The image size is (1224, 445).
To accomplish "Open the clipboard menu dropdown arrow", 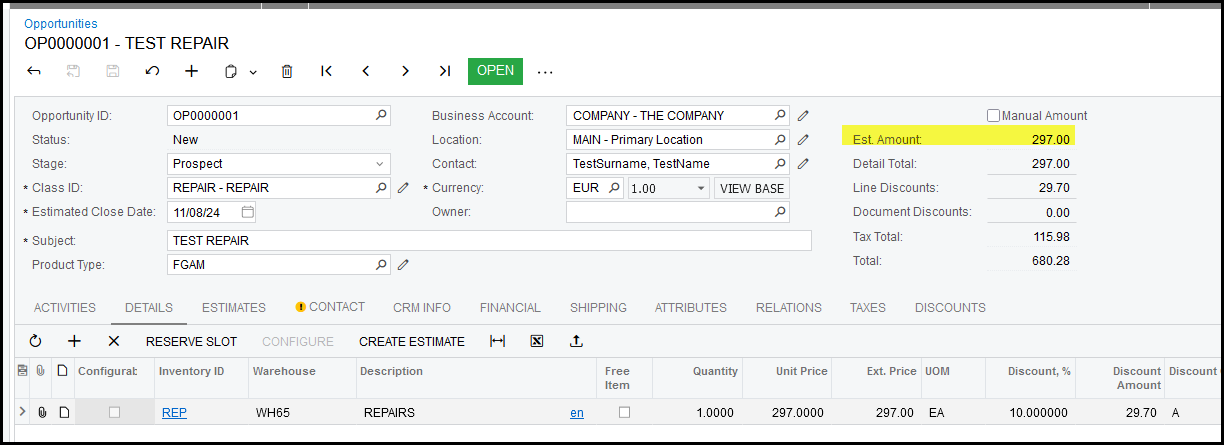I will coord(253,72).
